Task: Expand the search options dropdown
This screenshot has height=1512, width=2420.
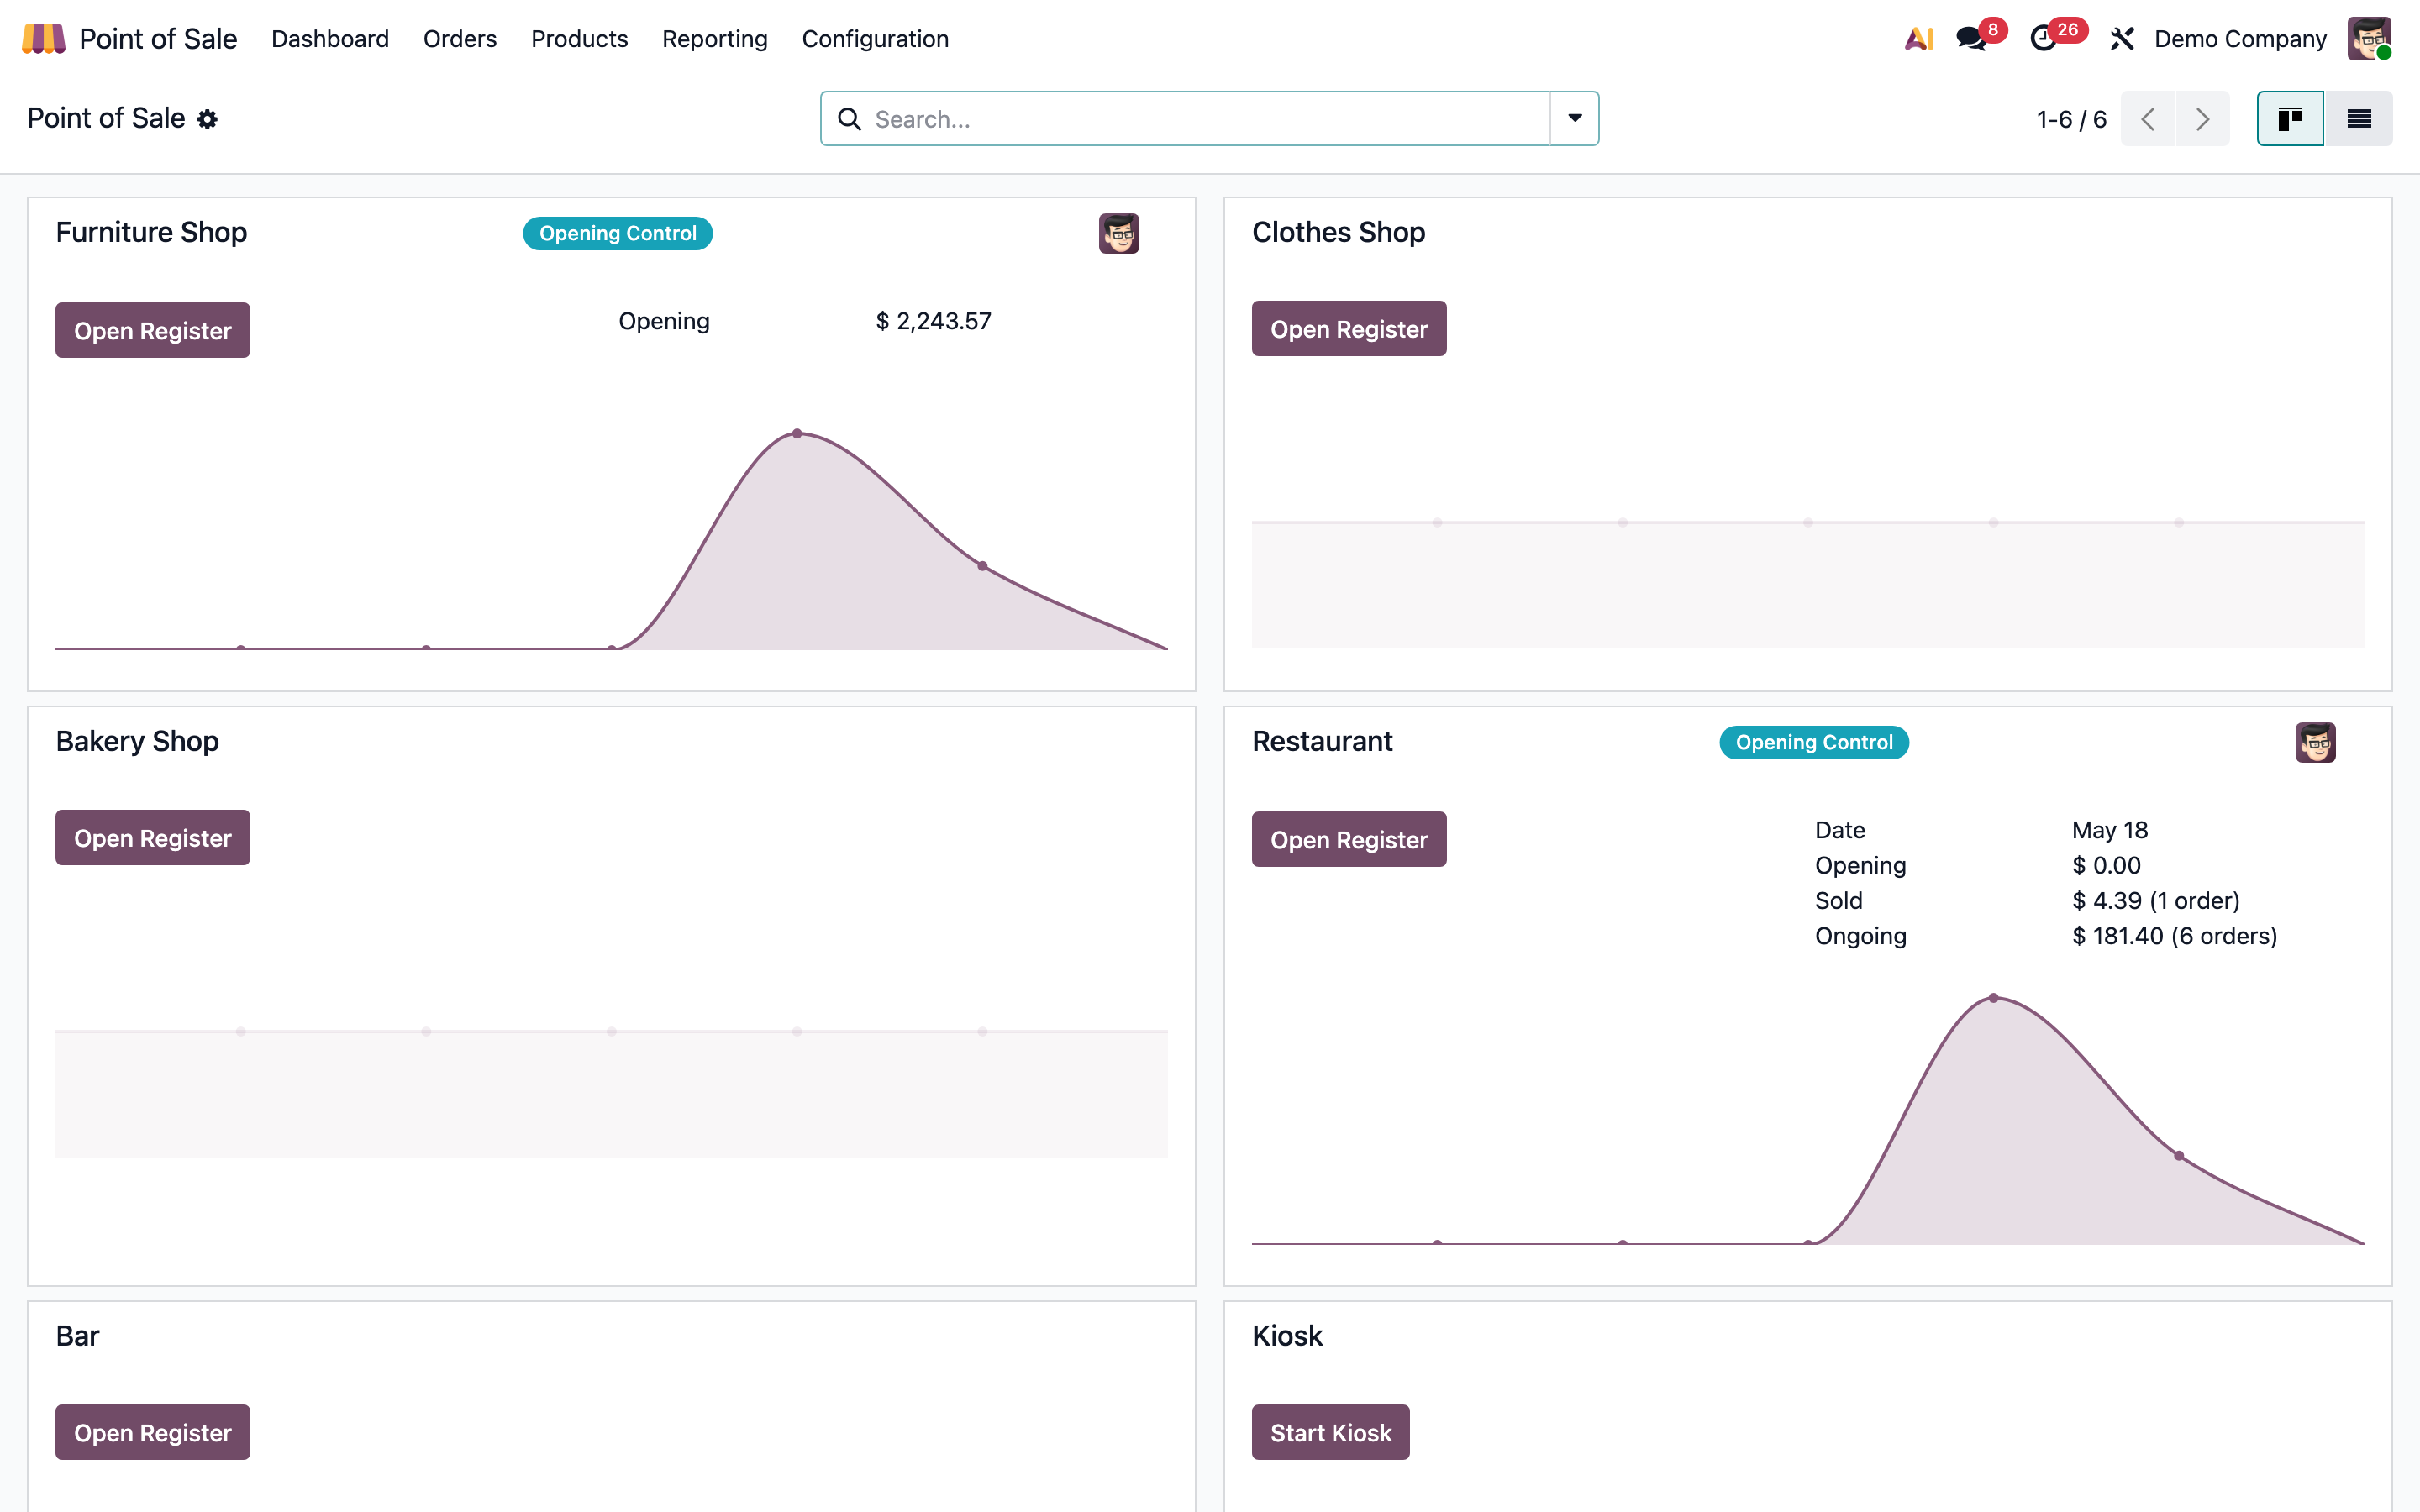Action: (1575, 118)
